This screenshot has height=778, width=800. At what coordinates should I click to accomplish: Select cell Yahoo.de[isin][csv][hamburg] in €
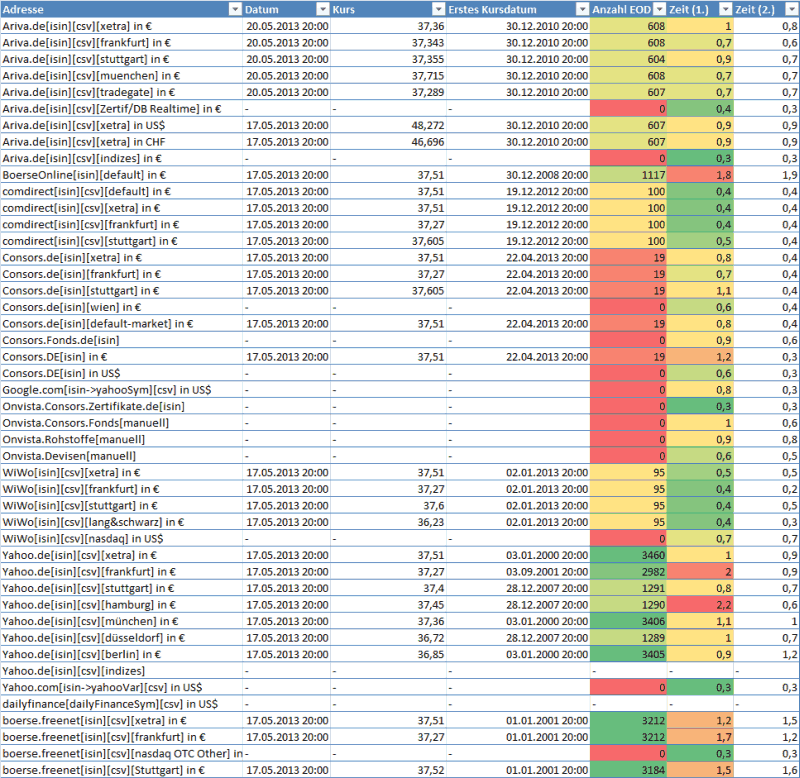click(x=121, y=605)
